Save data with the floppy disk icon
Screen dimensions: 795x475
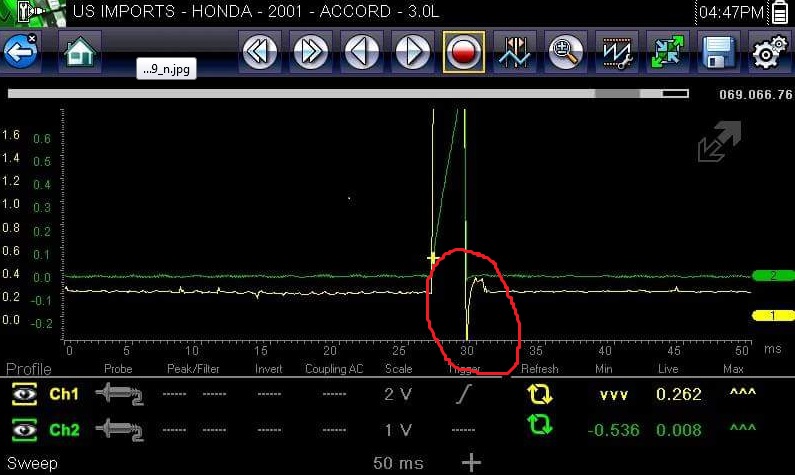click(x=717, y=52)
